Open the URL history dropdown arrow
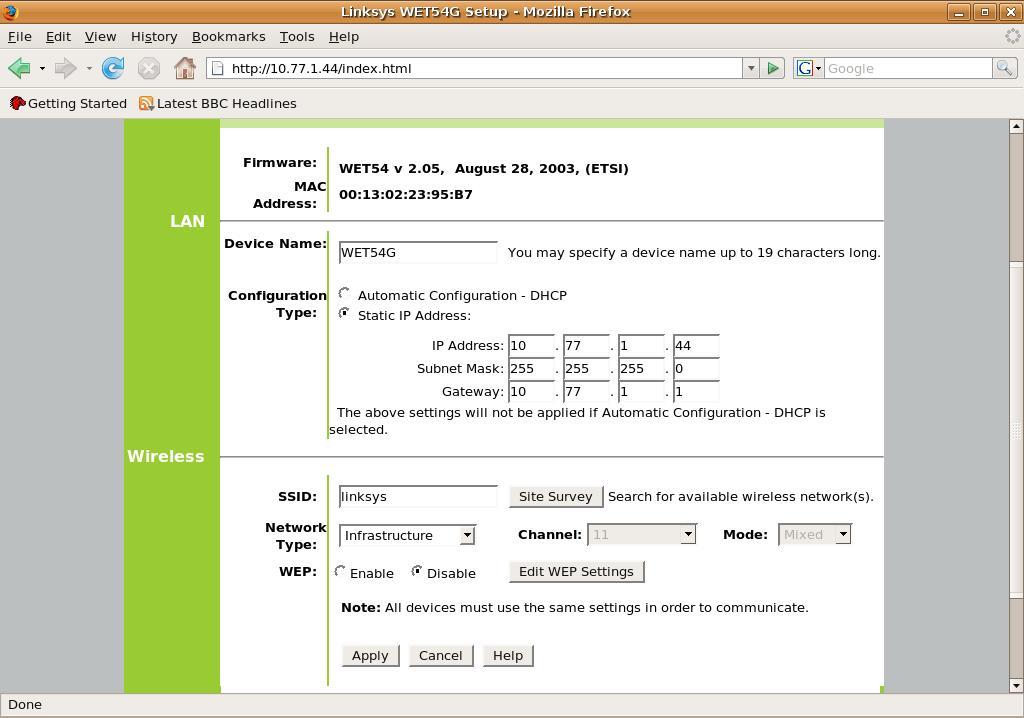 pos(750,68)
